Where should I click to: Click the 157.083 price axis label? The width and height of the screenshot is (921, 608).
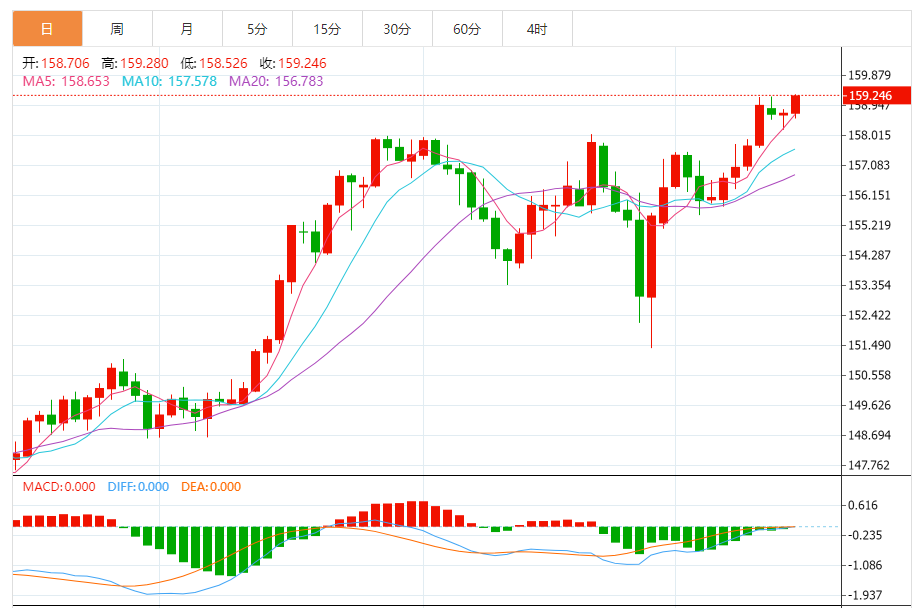tap(869, 165)
